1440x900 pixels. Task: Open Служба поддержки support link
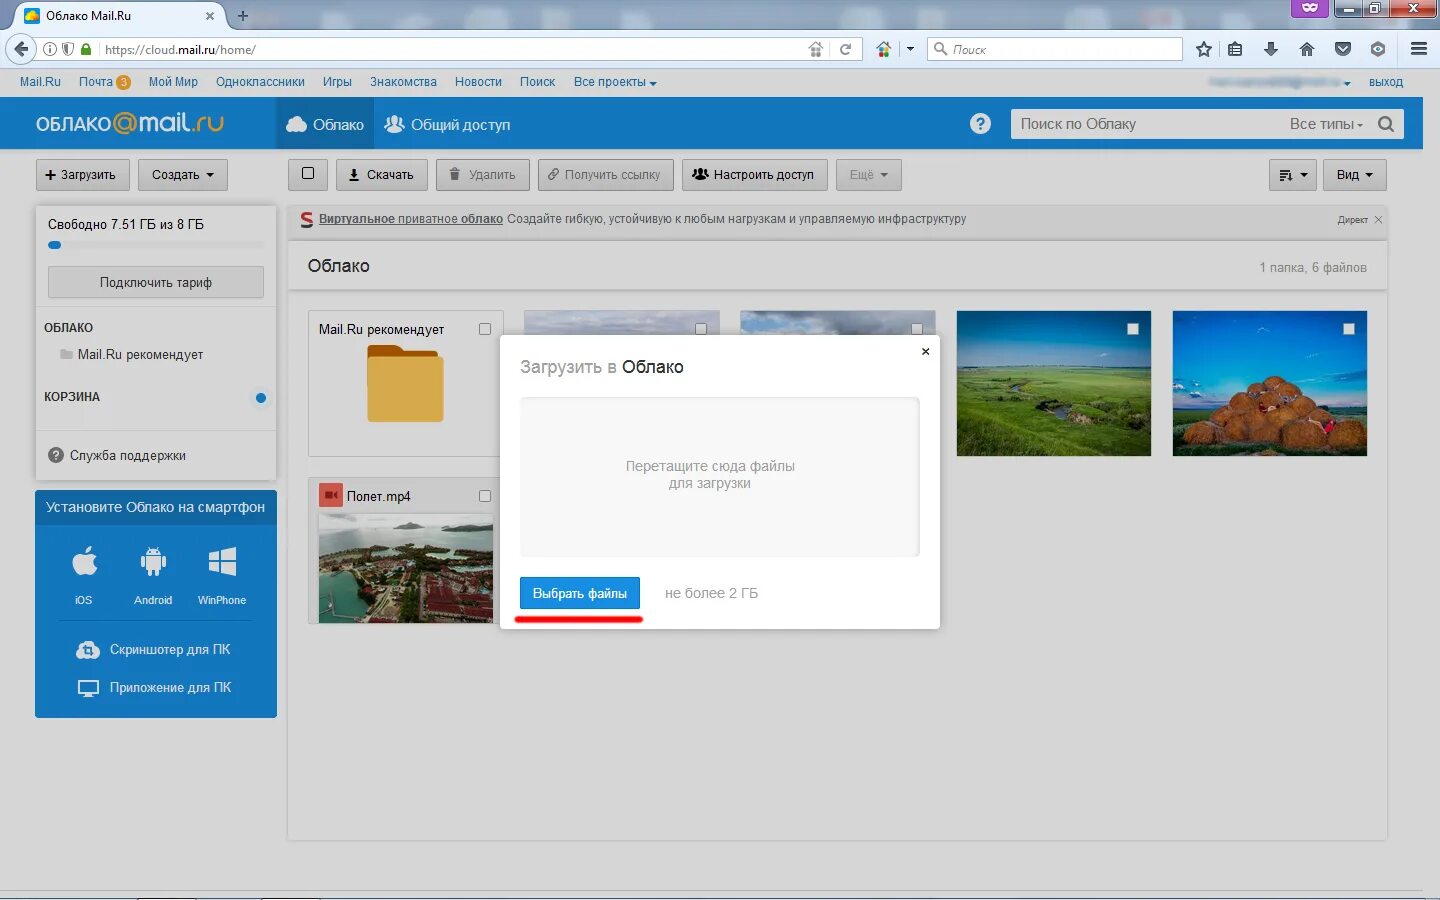point(118,455)
